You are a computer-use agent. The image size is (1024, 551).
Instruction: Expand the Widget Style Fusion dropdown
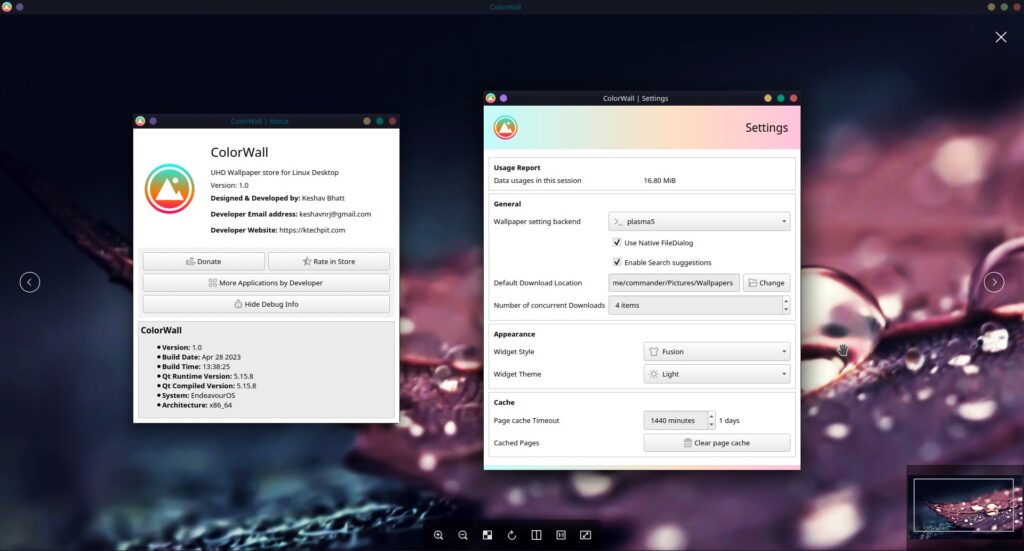pos(716,352)
